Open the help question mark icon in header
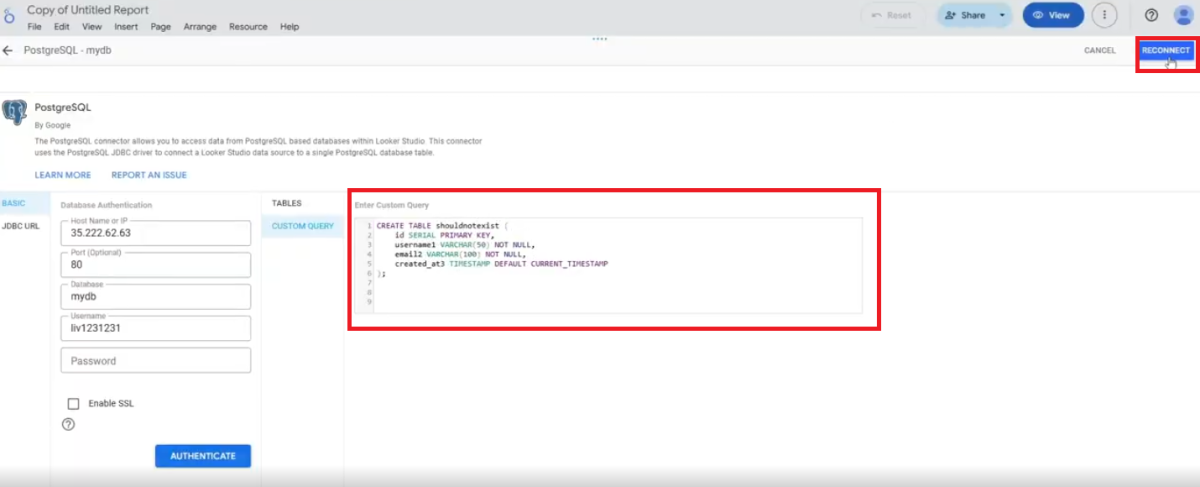 (1151, 15)
